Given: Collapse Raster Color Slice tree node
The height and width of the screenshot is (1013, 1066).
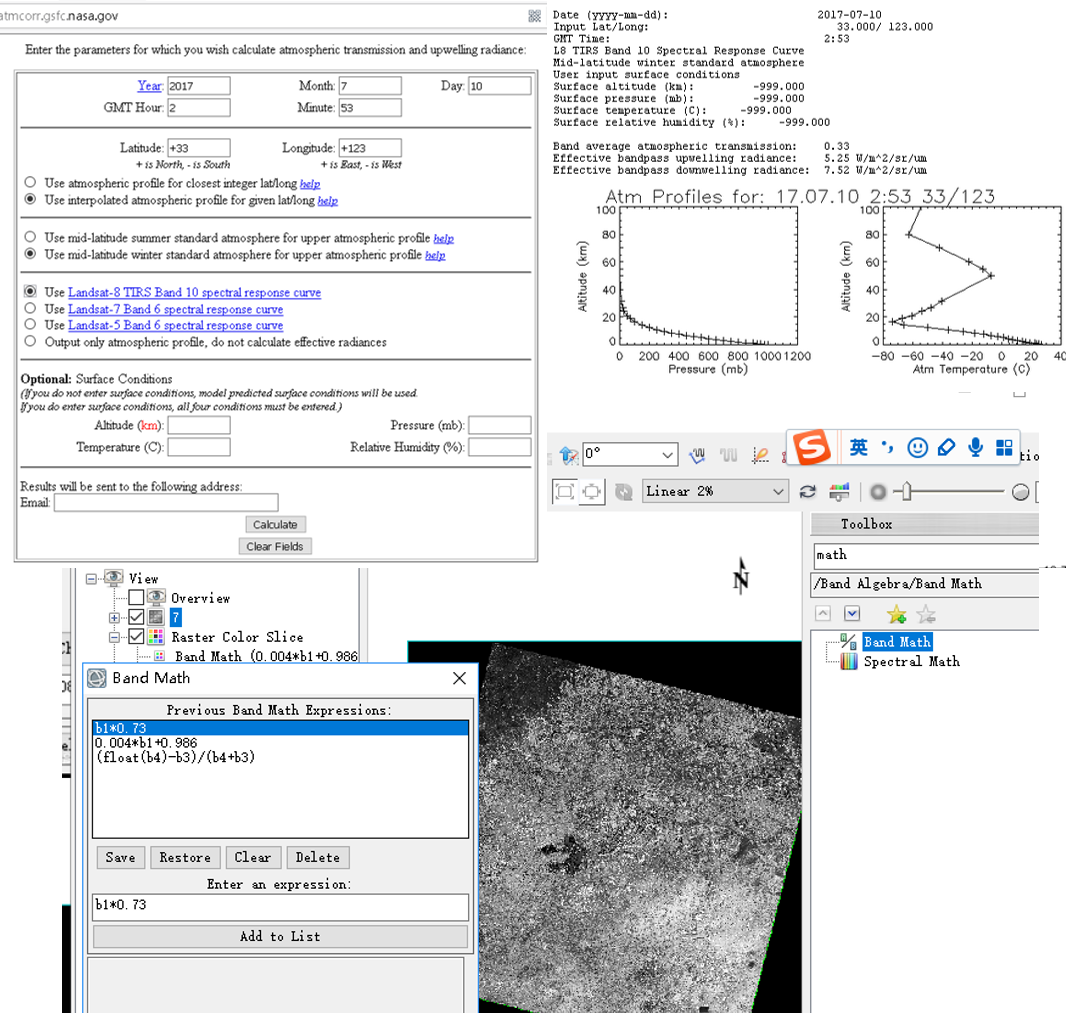Looking at the screenshot, I should (114, 637).
